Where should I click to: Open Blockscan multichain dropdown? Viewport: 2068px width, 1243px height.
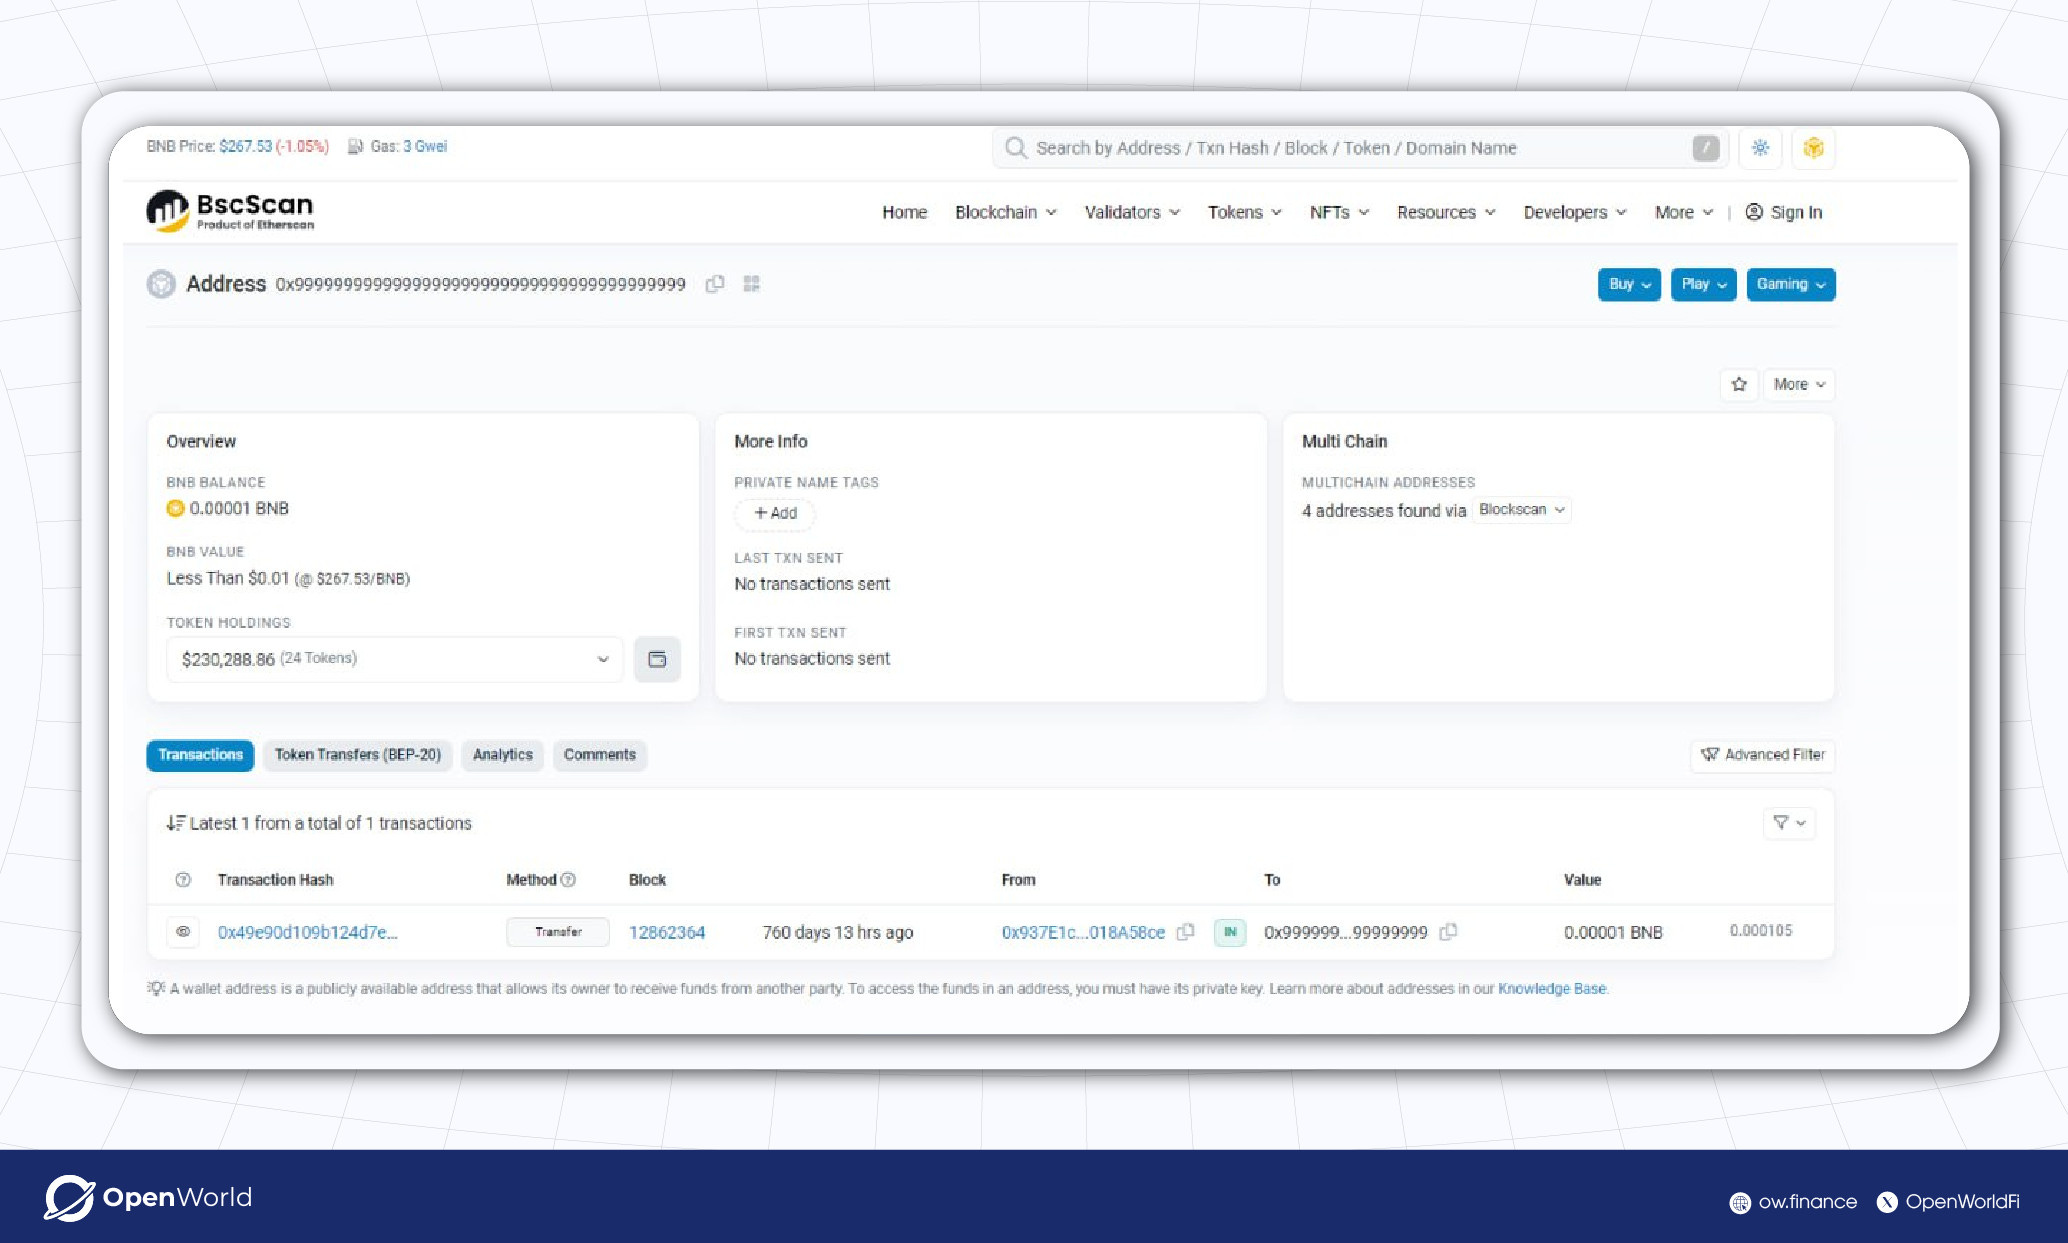[x=1521, y=510]
